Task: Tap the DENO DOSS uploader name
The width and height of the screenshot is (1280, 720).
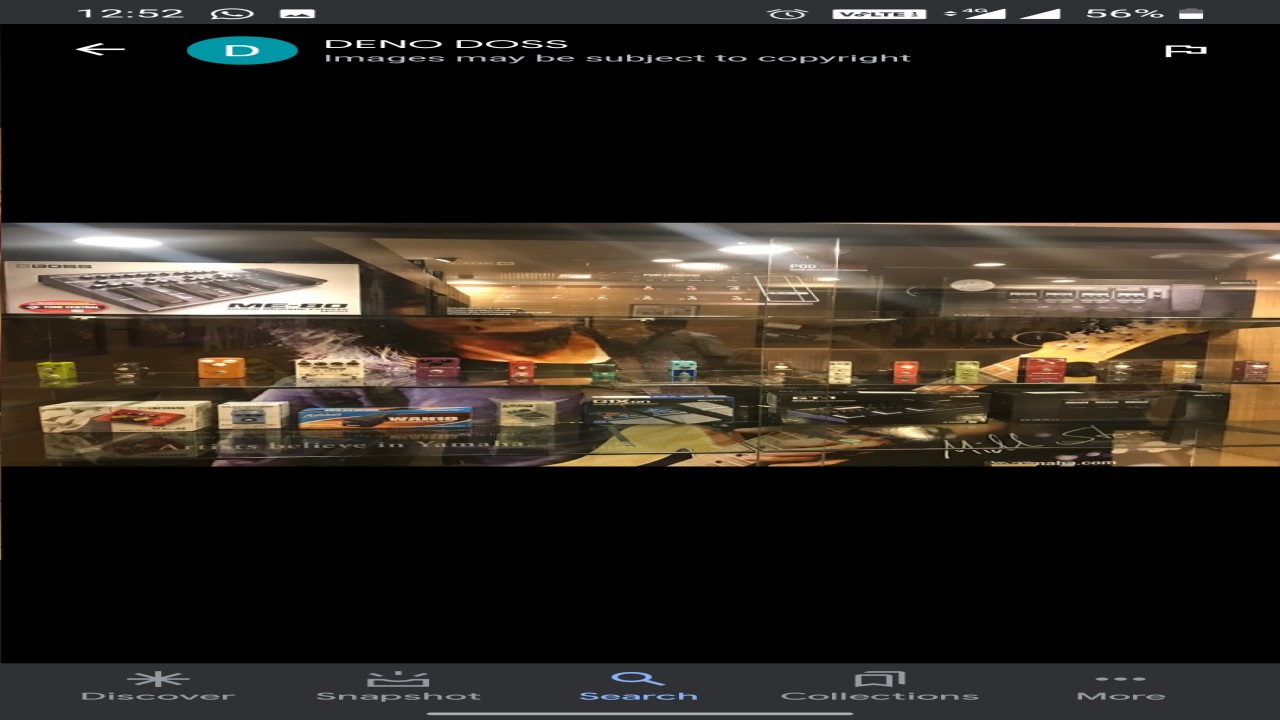Action: [x=446, y=43]
